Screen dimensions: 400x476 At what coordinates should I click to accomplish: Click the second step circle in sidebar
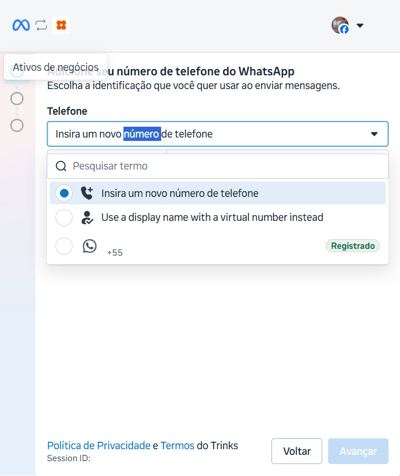coord(17,99)
